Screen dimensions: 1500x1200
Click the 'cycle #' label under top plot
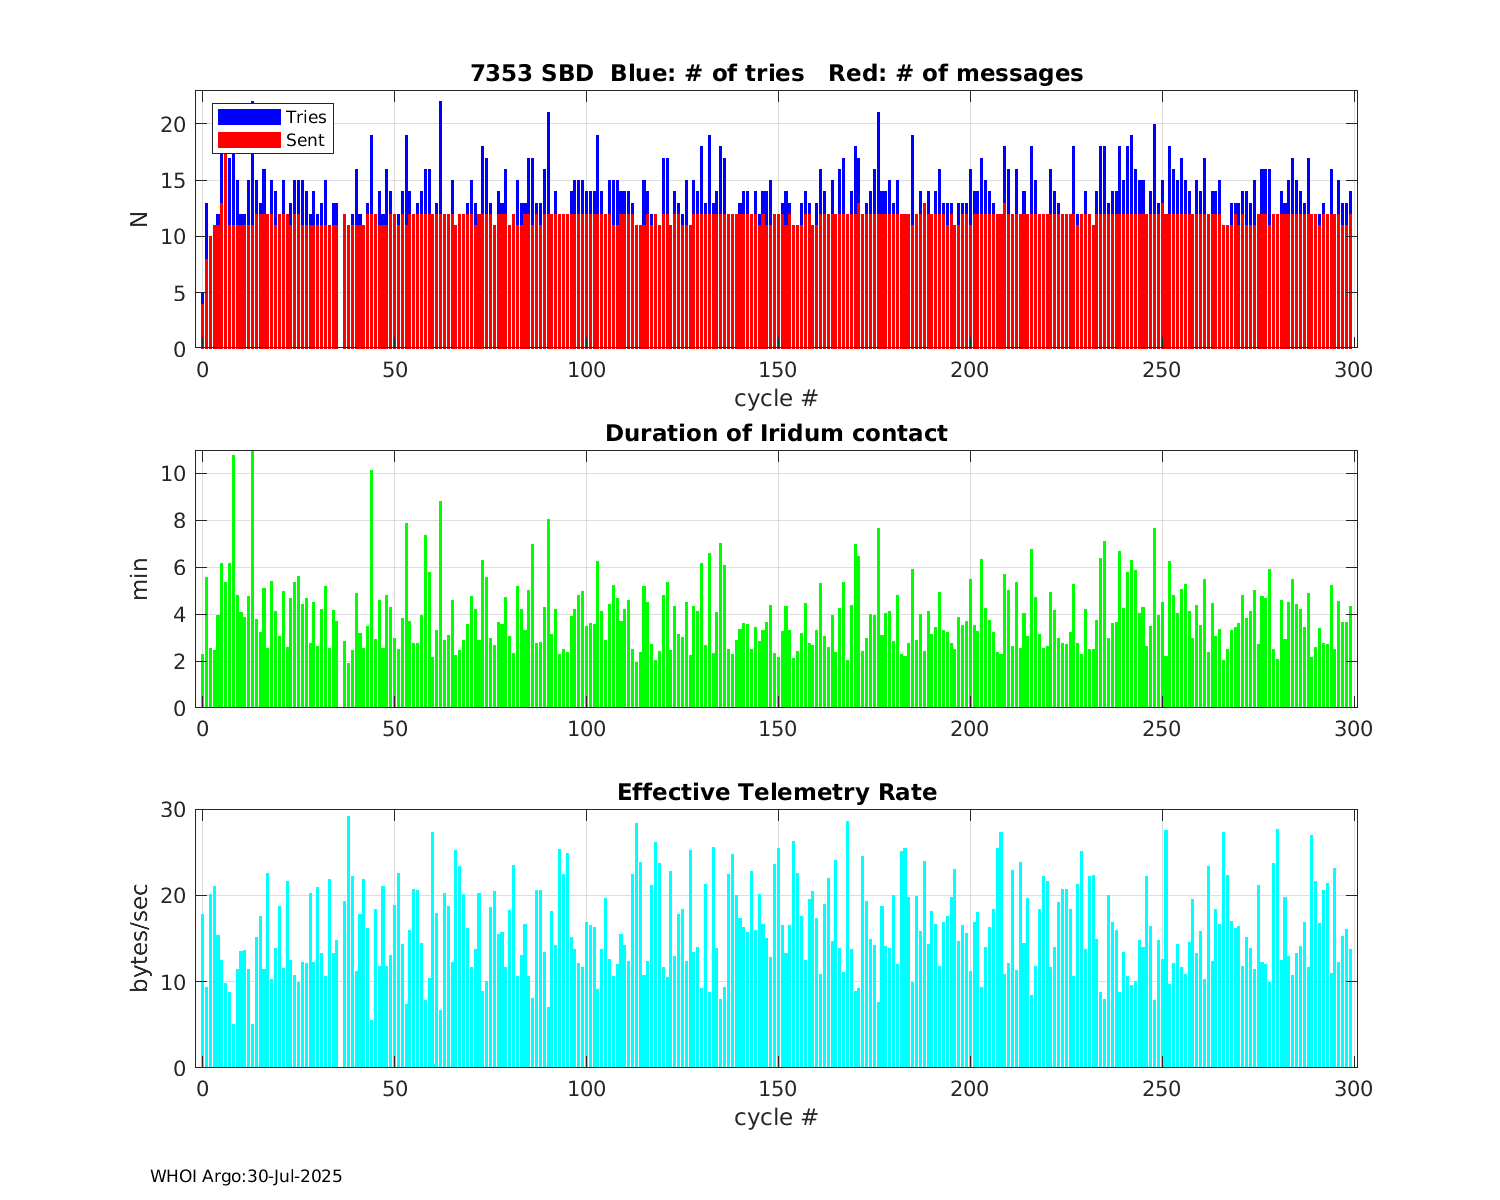pos(776,398)
